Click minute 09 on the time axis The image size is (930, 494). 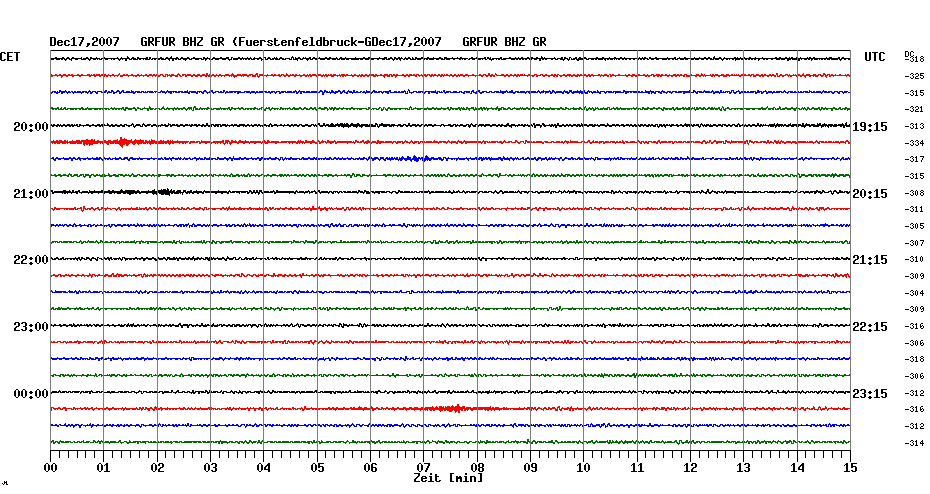[530, 467]
